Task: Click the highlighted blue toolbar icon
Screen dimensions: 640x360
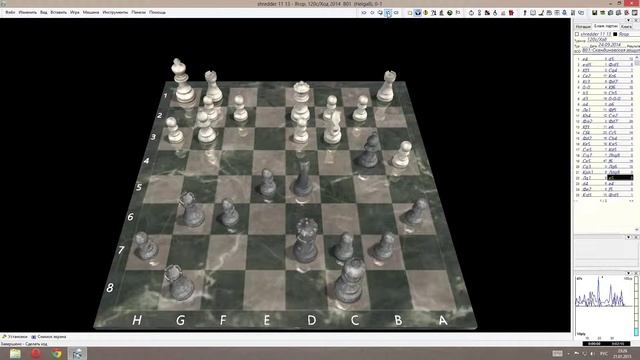Action: [x=418, y=13]
